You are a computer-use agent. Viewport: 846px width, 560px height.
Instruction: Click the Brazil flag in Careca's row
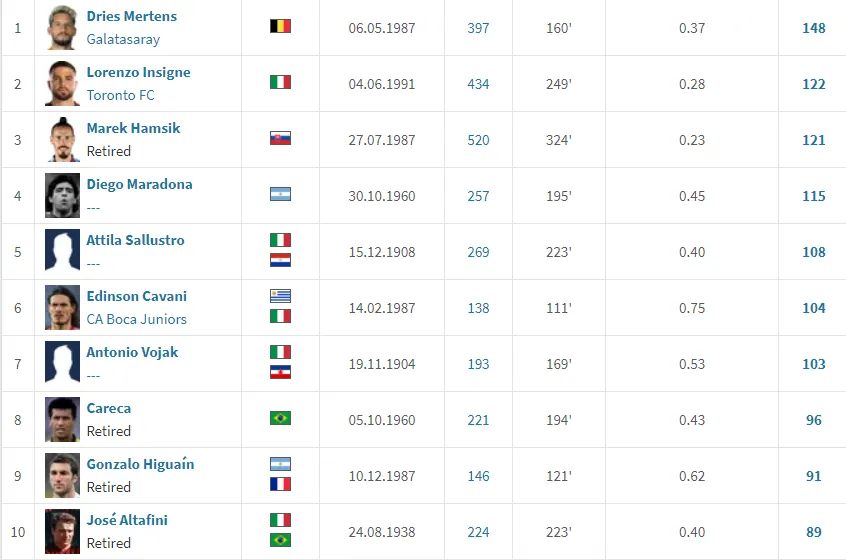pos(280,419)
